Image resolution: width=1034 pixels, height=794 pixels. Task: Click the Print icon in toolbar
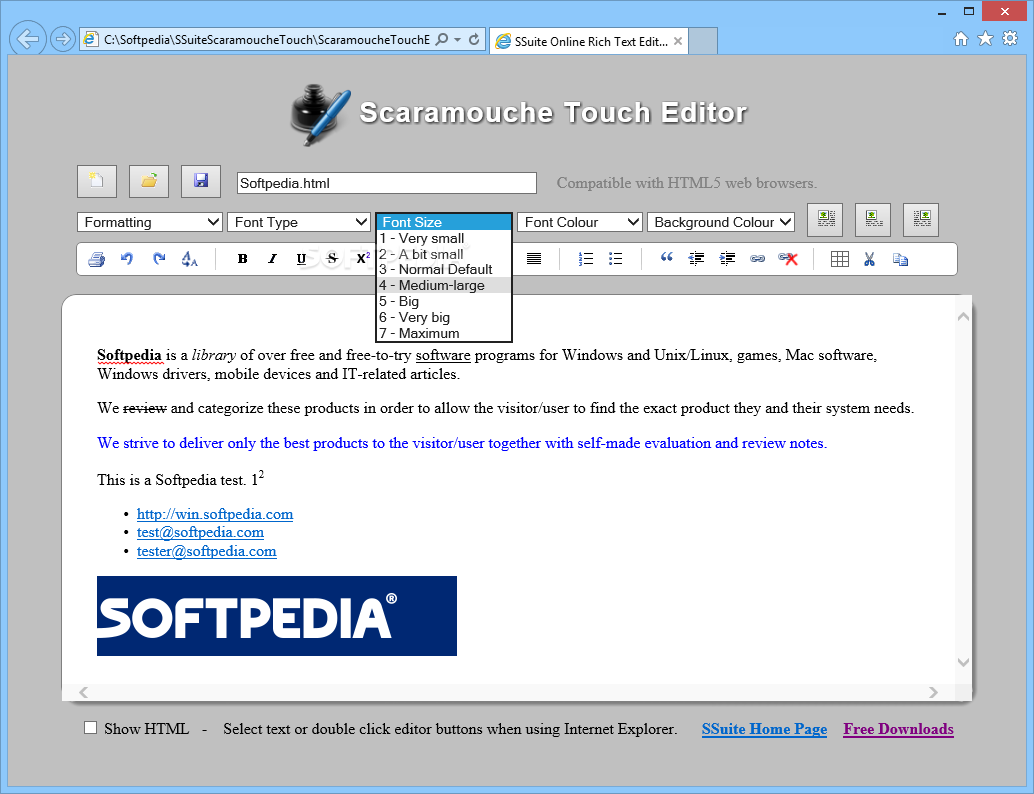pyautogui.click(x=96, y=259)
